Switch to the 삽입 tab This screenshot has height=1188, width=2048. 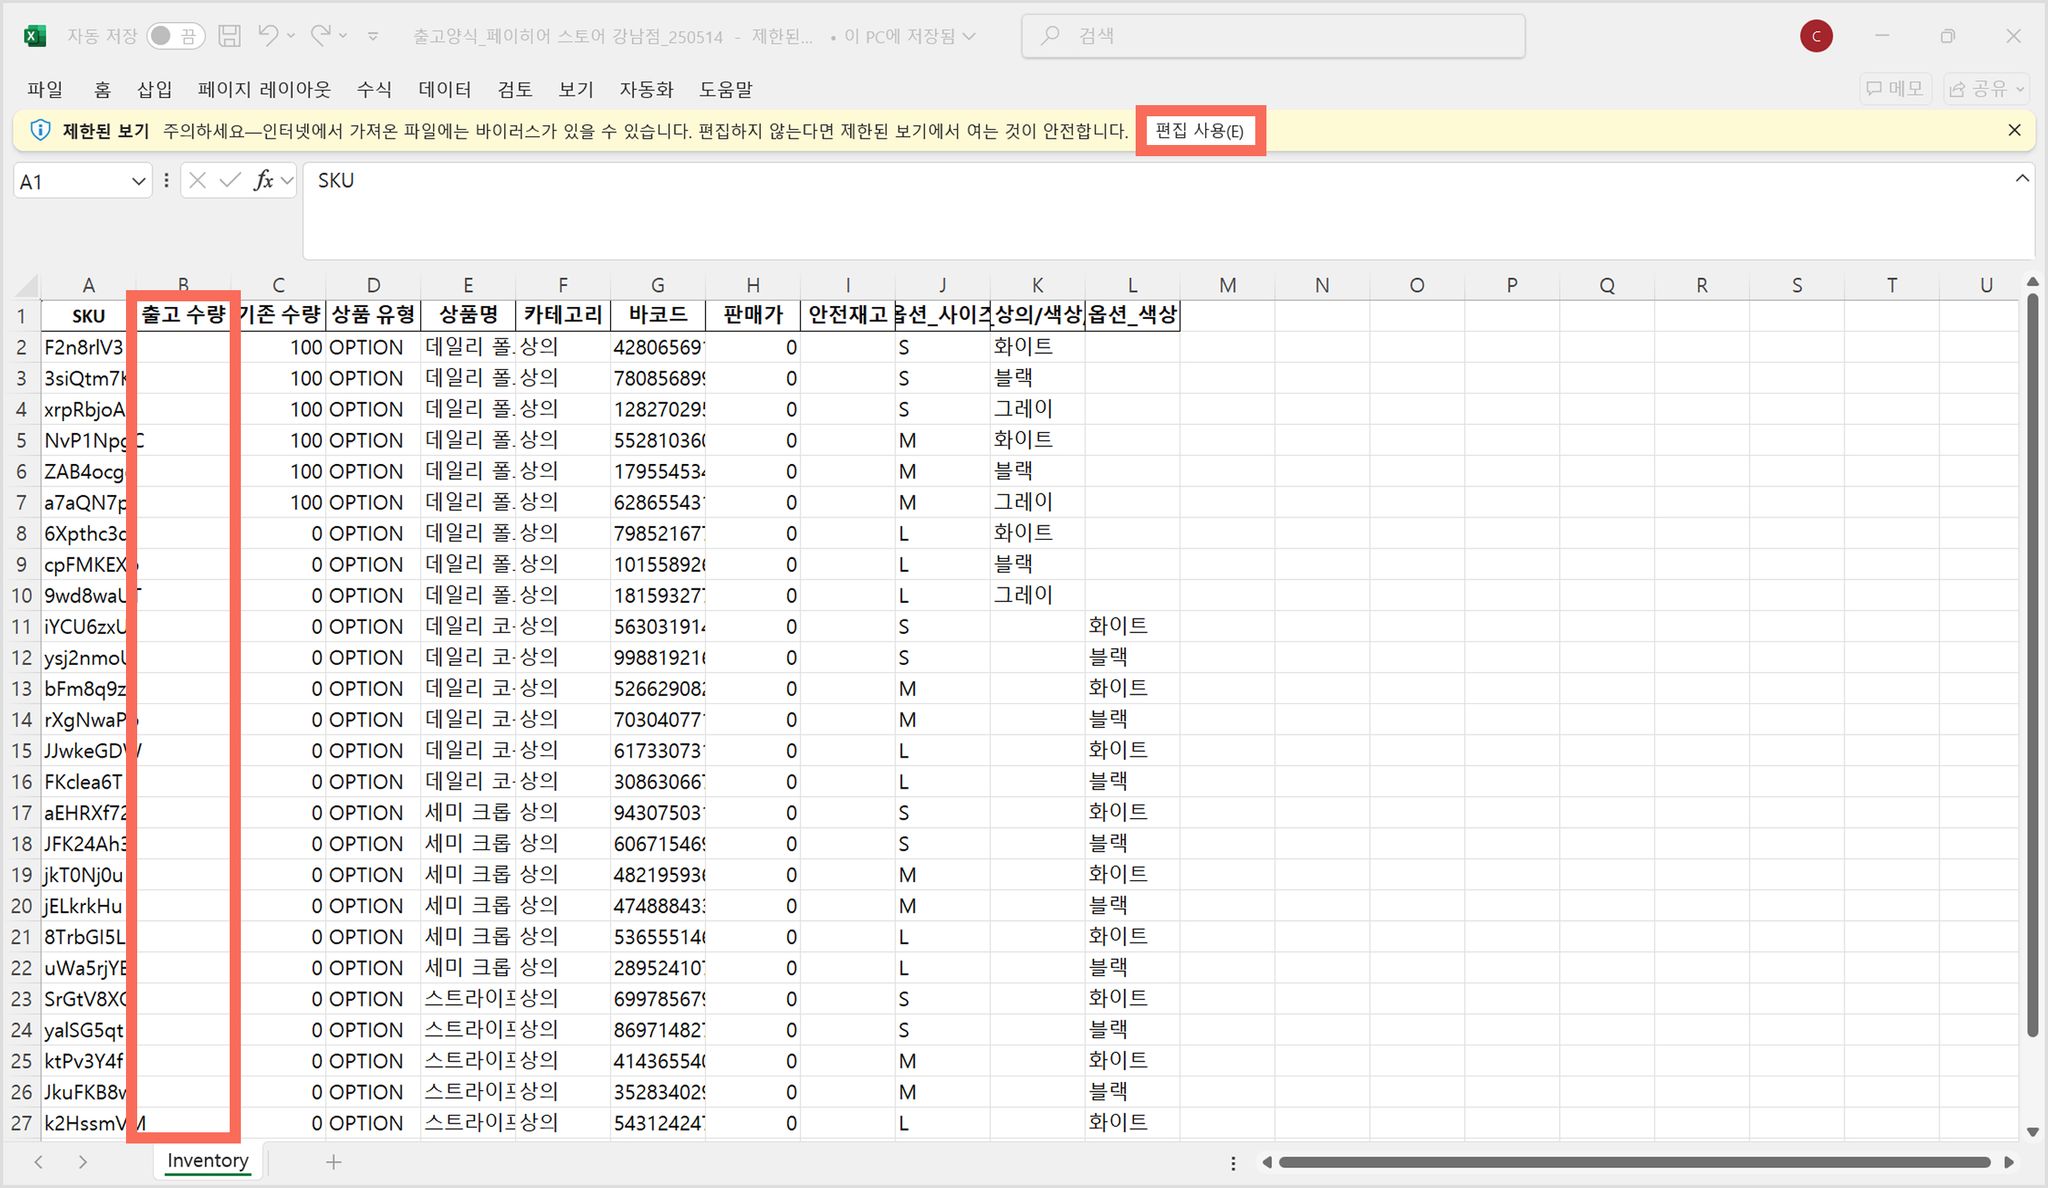155,89
